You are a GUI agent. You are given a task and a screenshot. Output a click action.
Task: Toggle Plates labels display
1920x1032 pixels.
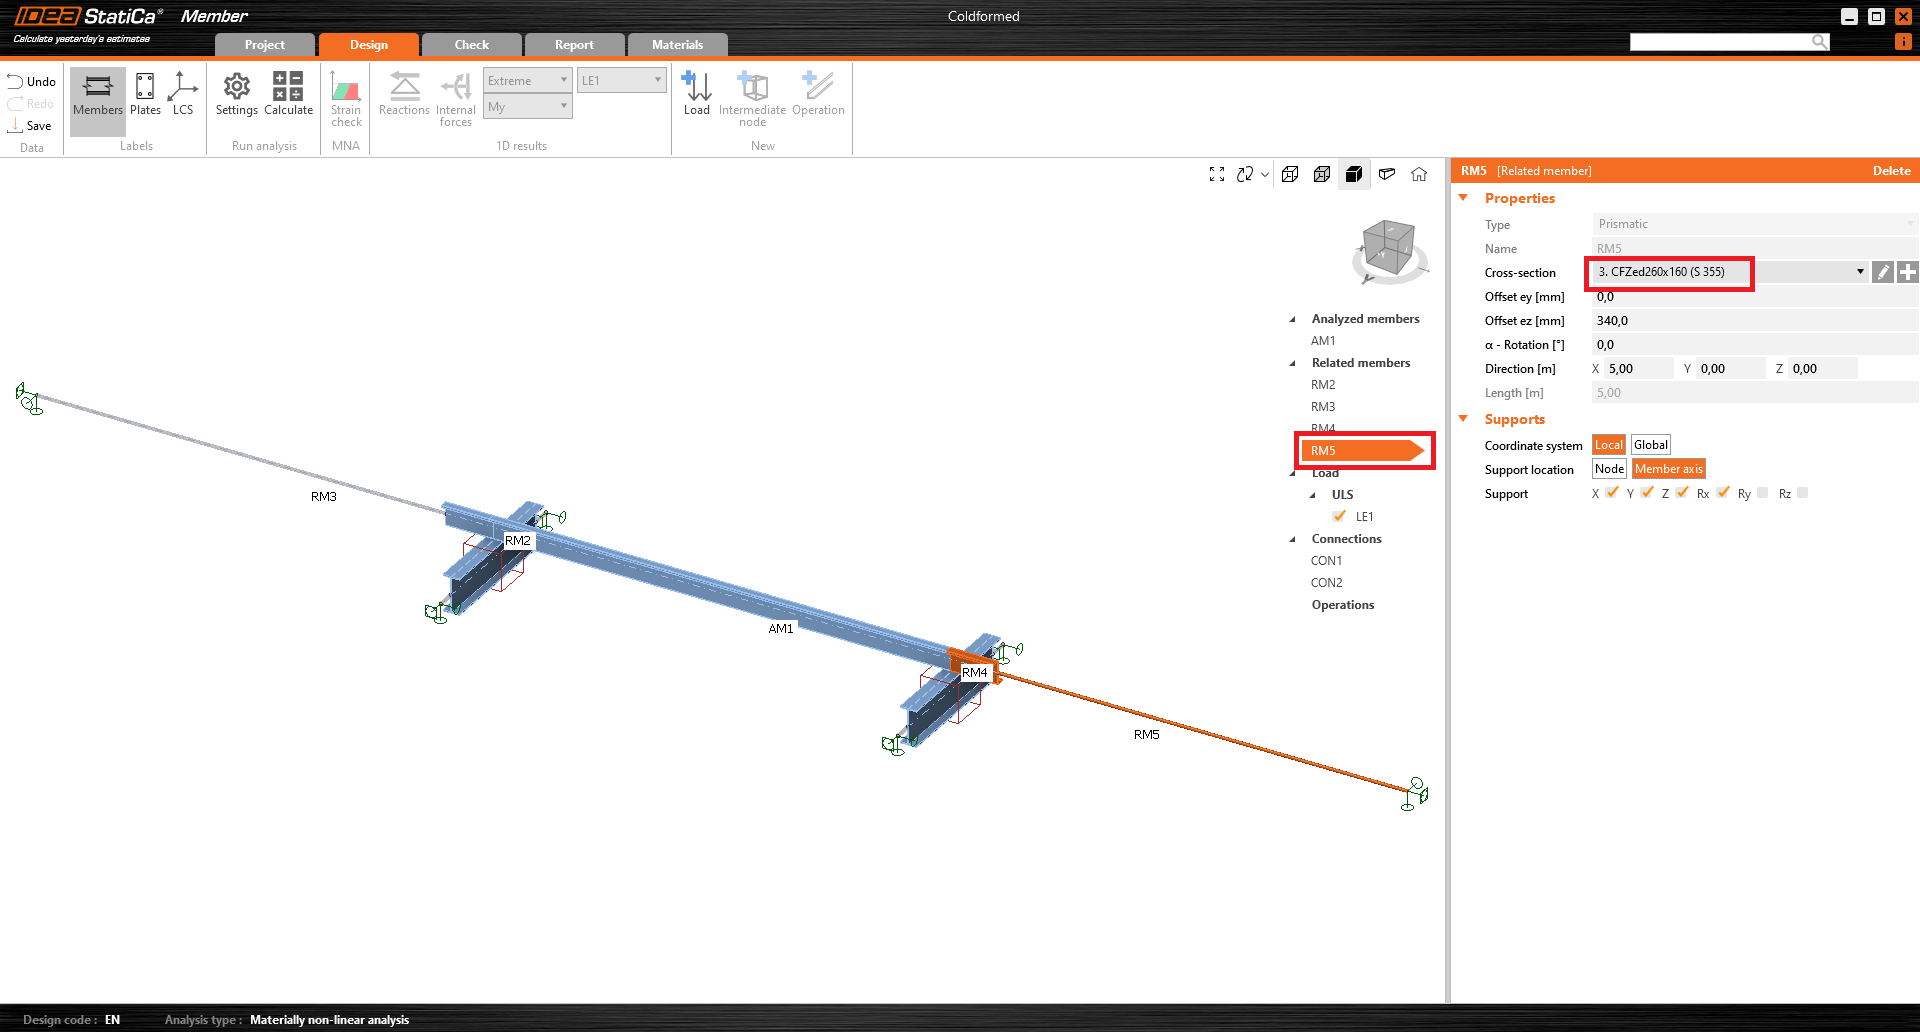pyautogui.click(x=145, y=94)
